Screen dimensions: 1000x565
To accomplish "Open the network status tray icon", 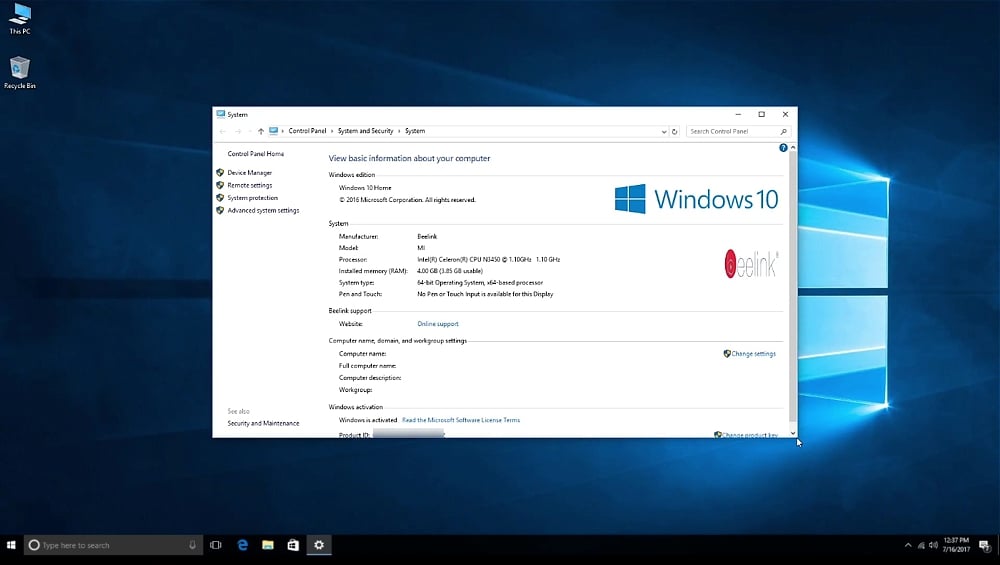I will tap(921, 545).
